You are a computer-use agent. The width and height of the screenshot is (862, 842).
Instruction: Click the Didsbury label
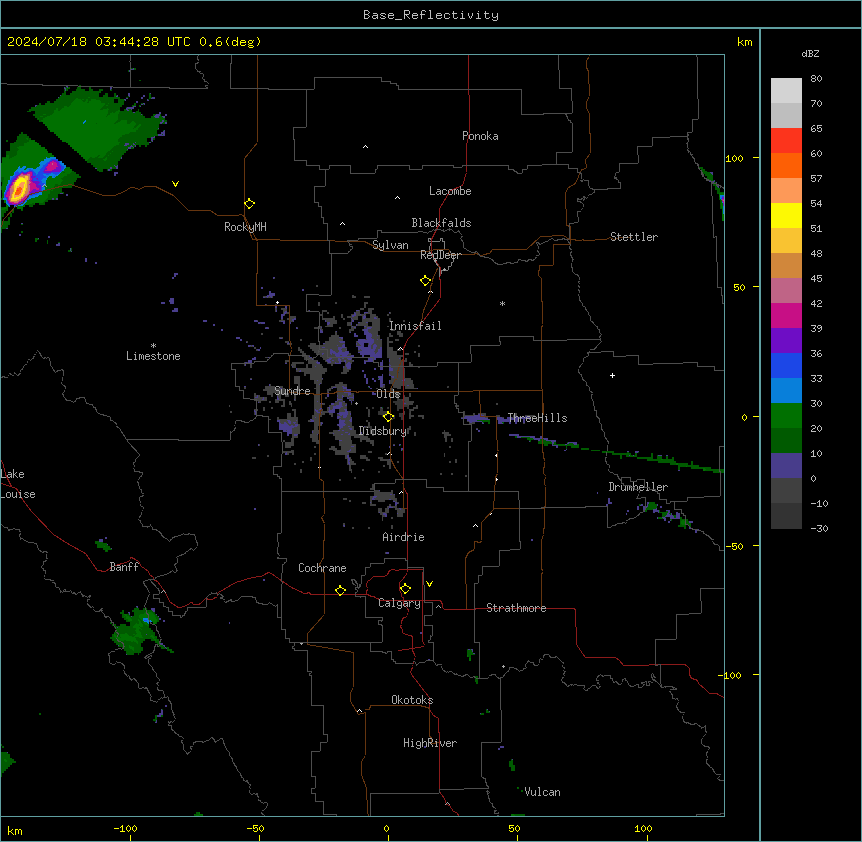pyautogui.click(x=382, y=431)
